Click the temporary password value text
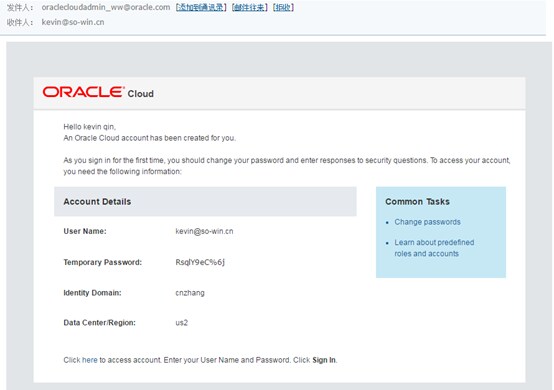The width and height of the screenshot is (554, 390). [200, 262]
